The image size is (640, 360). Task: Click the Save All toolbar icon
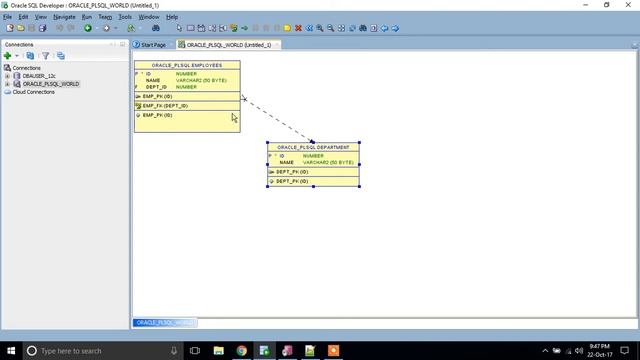click(x=42, y=28)
